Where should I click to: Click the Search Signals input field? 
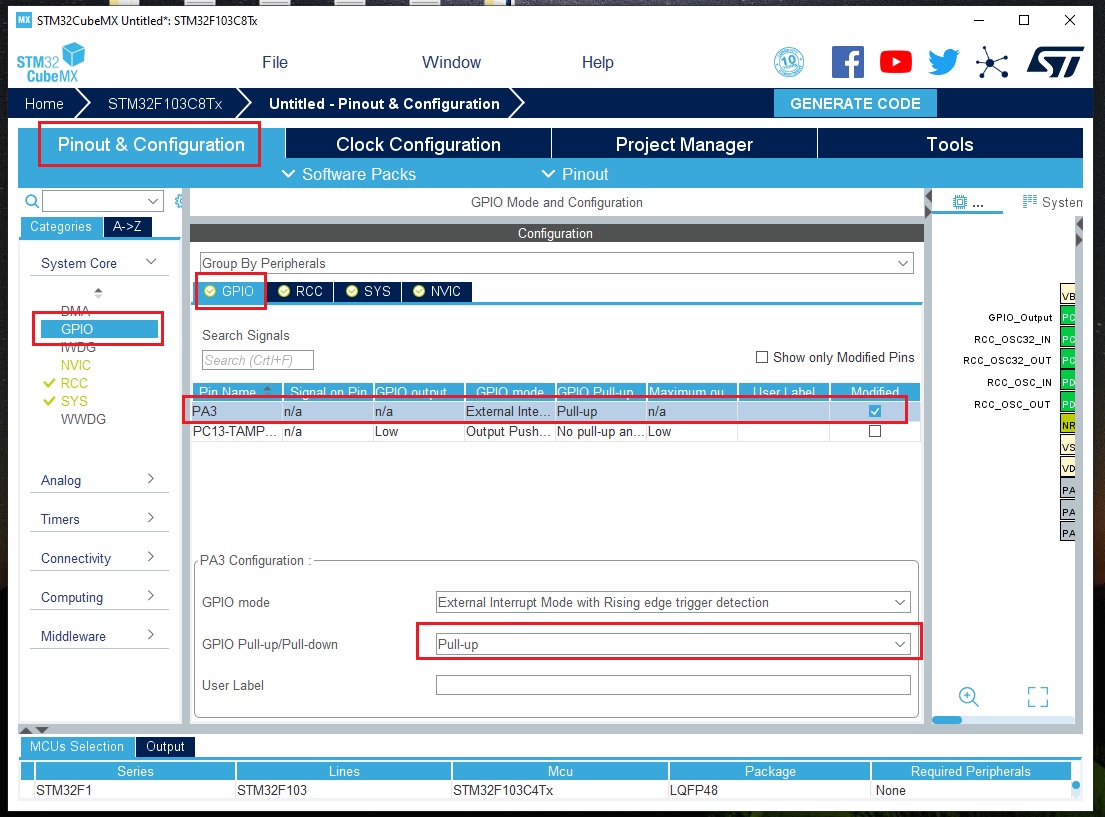(257, 360)
